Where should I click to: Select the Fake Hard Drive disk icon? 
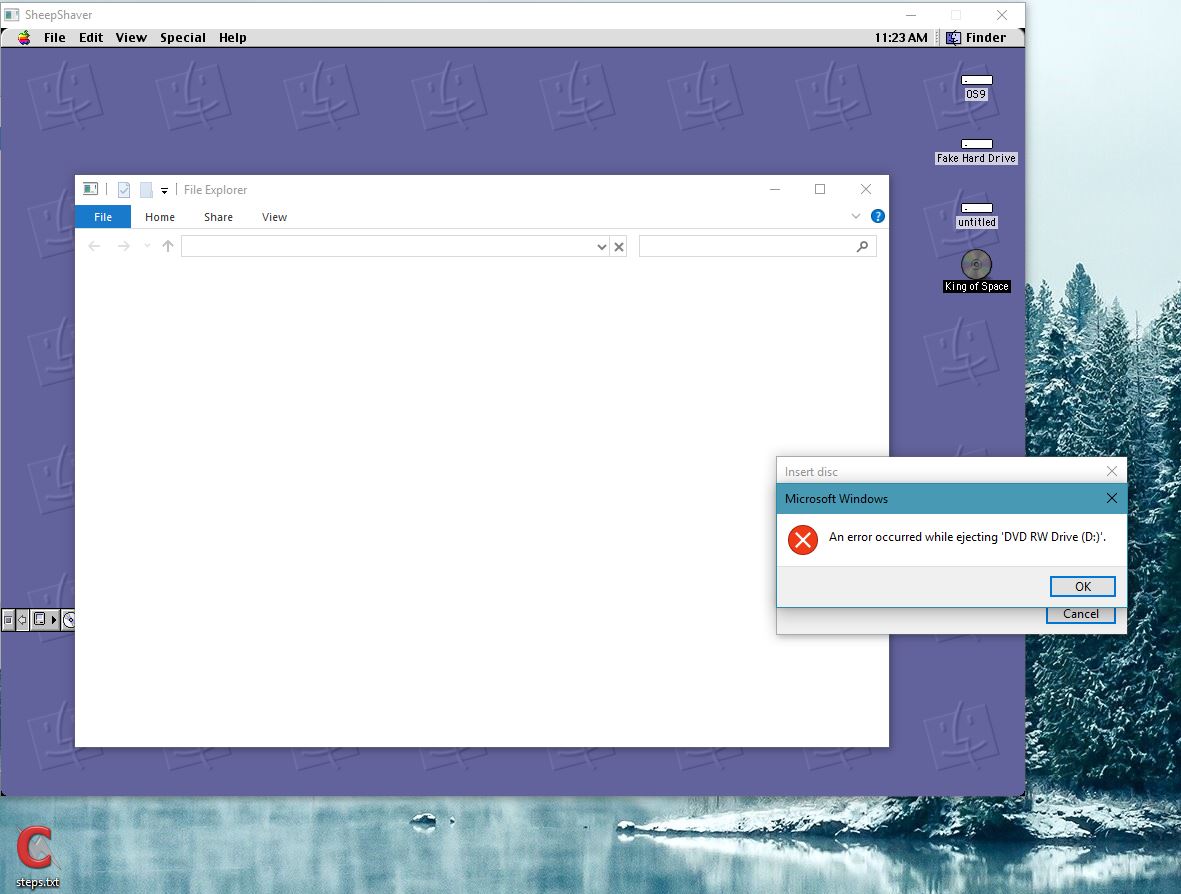976,151
